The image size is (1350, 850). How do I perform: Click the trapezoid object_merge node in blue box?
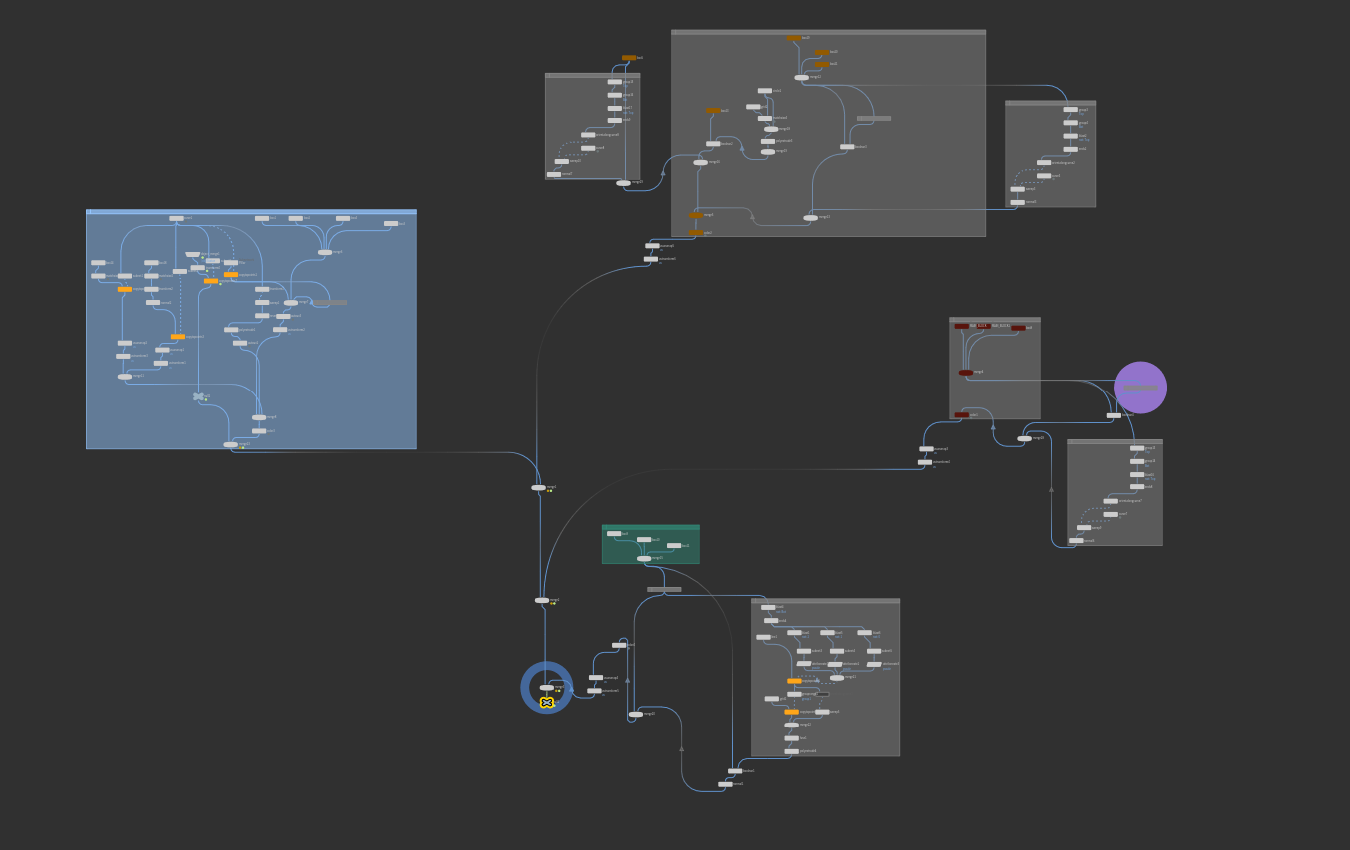192,254
